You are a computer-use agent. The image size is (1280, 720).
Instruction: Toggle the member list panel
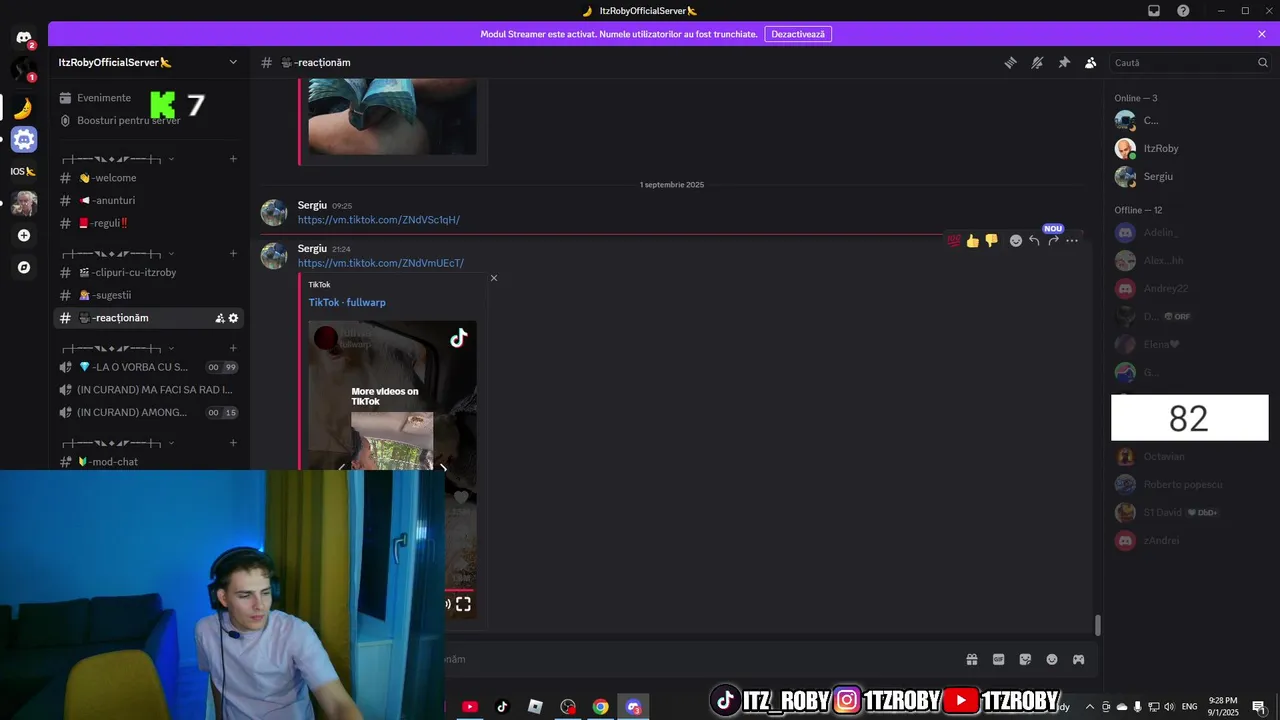click(1091, 62)
